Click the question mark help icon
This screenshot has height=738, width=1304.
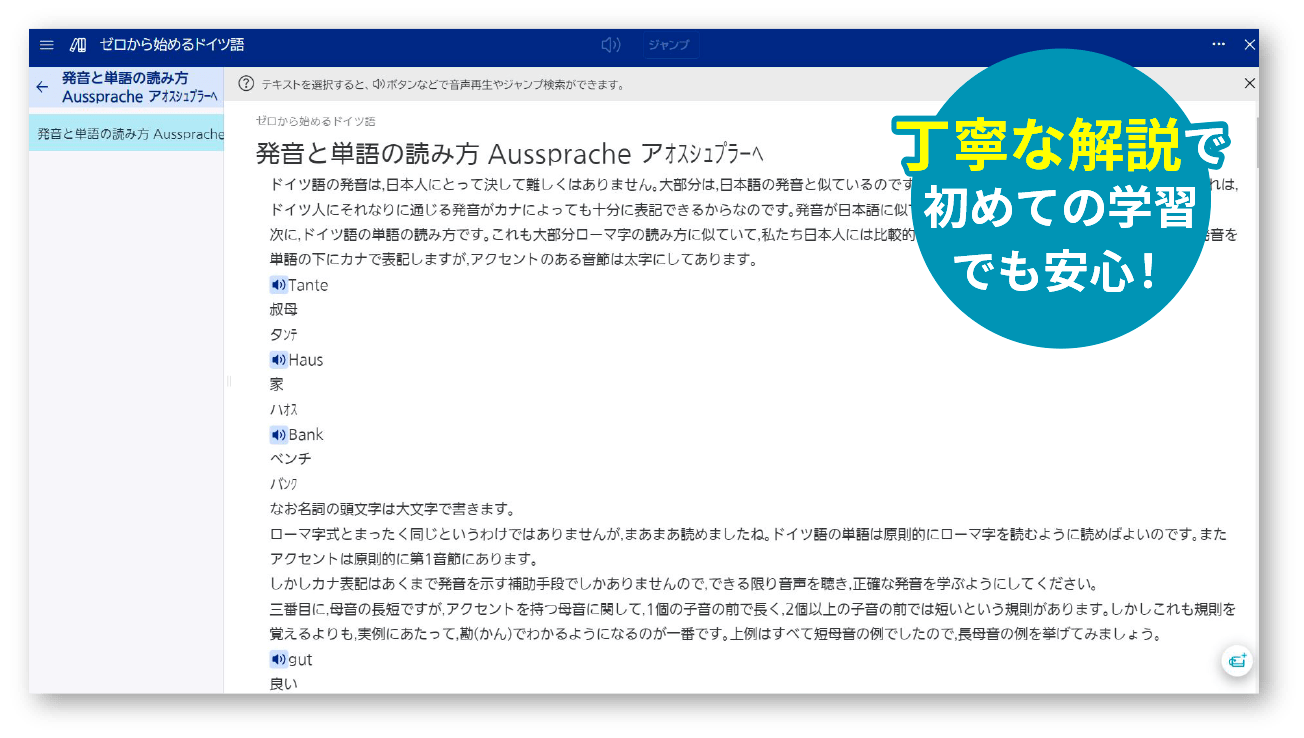(246, 84)
